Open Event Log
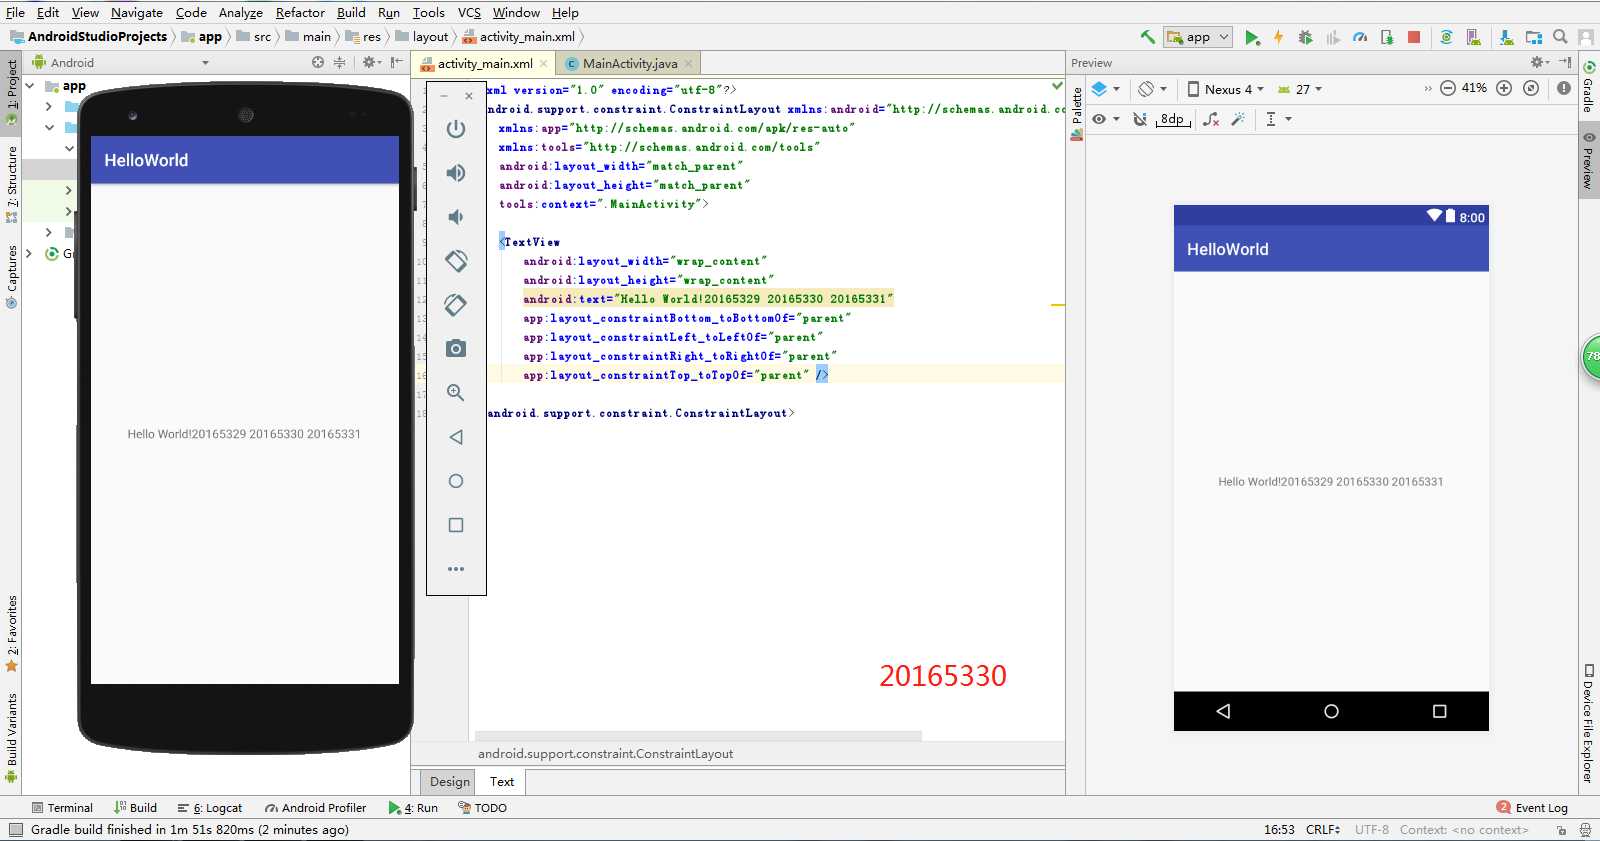The width and height of the screenshot is (1600, 841). point(1532,808)
